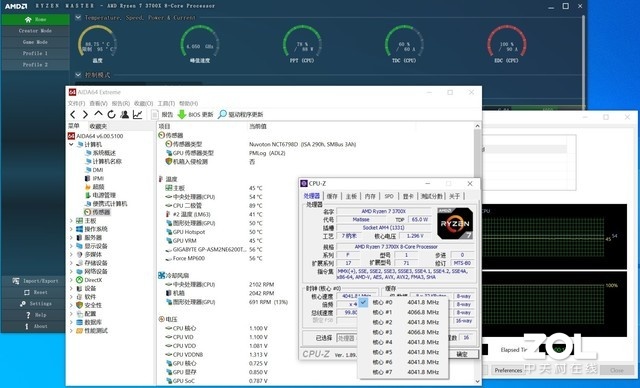Open the AIDA64 查看(V) menu
This screenshot has height=388, width=640.
tap(98, 104)
